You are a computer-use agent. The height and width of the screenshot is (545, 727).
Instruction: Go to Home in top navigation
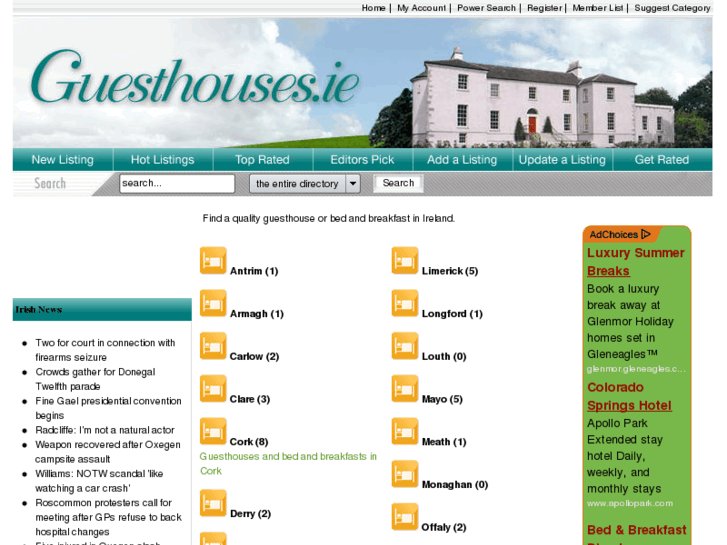374,8
